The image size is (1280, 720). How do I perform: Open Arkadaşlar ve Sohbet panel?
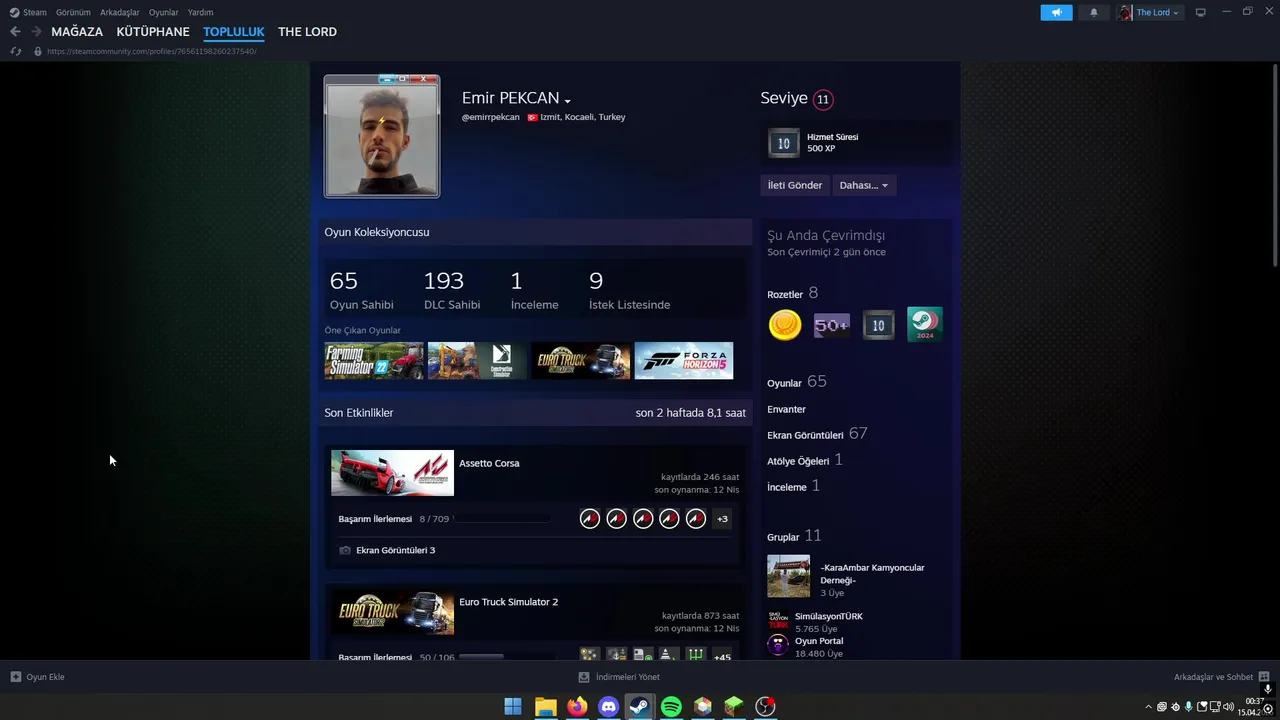[1221, 677]
